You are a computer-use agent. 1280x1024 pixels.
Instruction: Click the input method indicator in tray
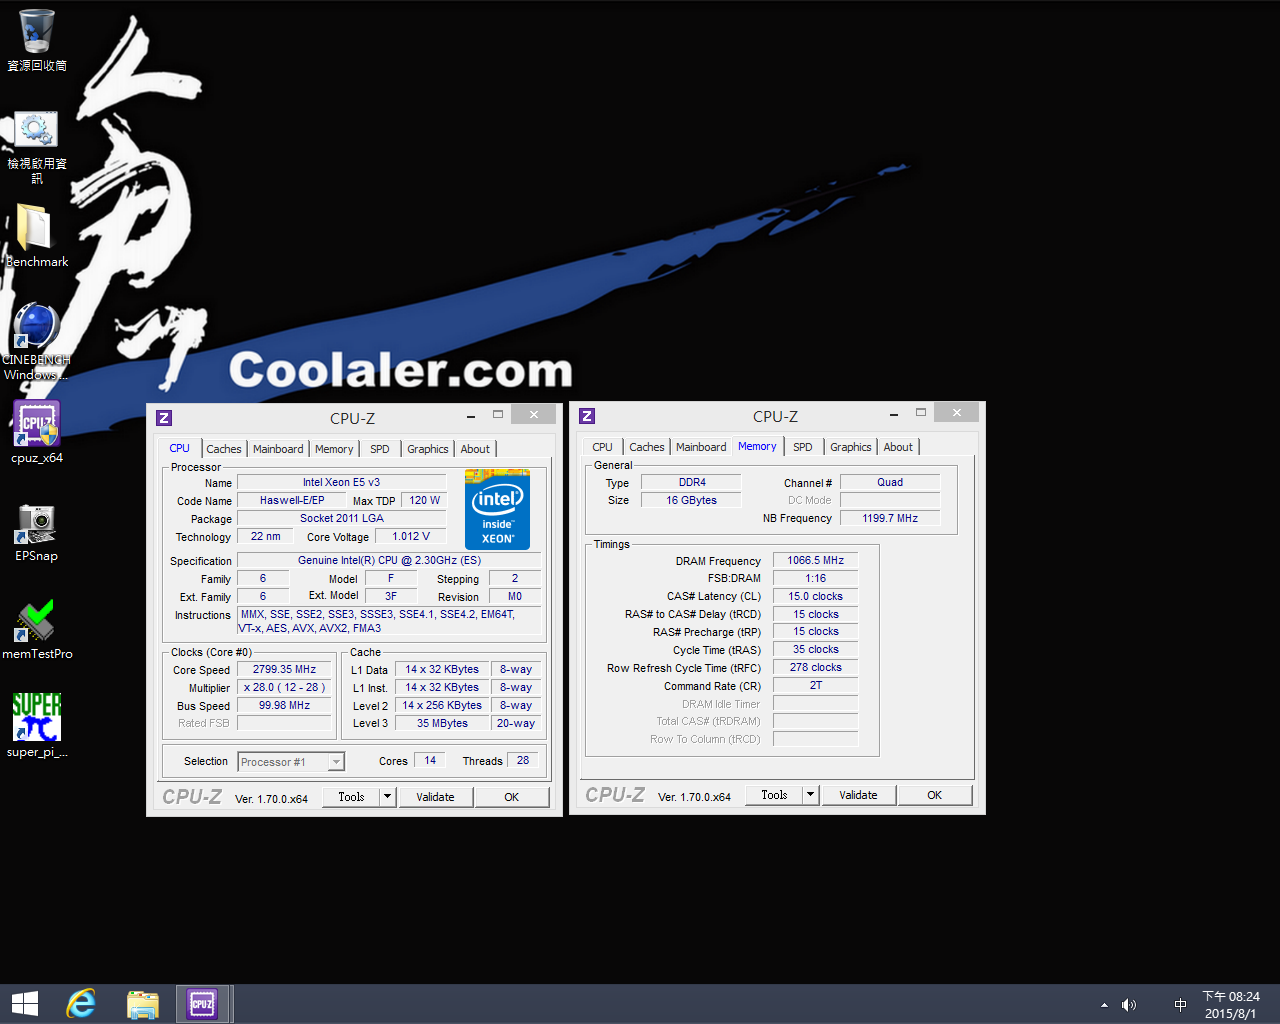point(1180,1005)
